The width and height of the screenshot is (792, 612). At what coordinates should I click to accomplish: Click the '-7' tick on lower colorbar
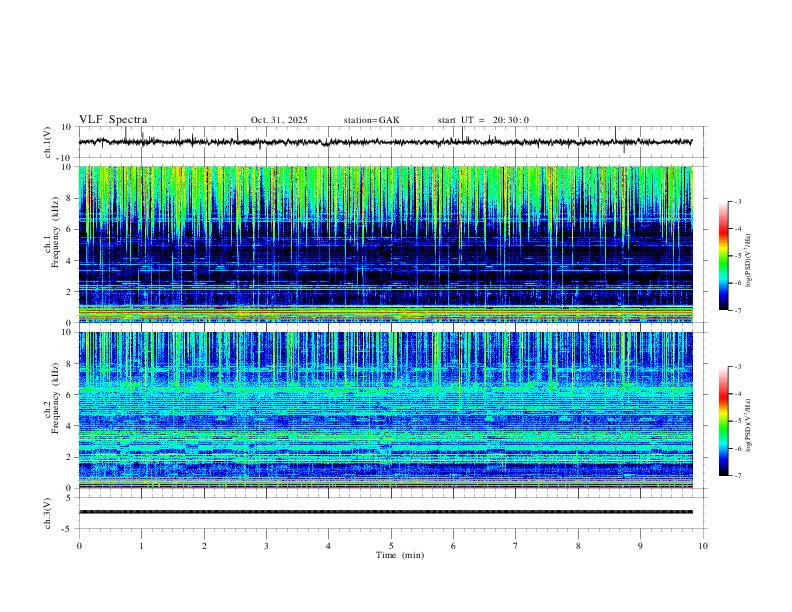(738, 476)
